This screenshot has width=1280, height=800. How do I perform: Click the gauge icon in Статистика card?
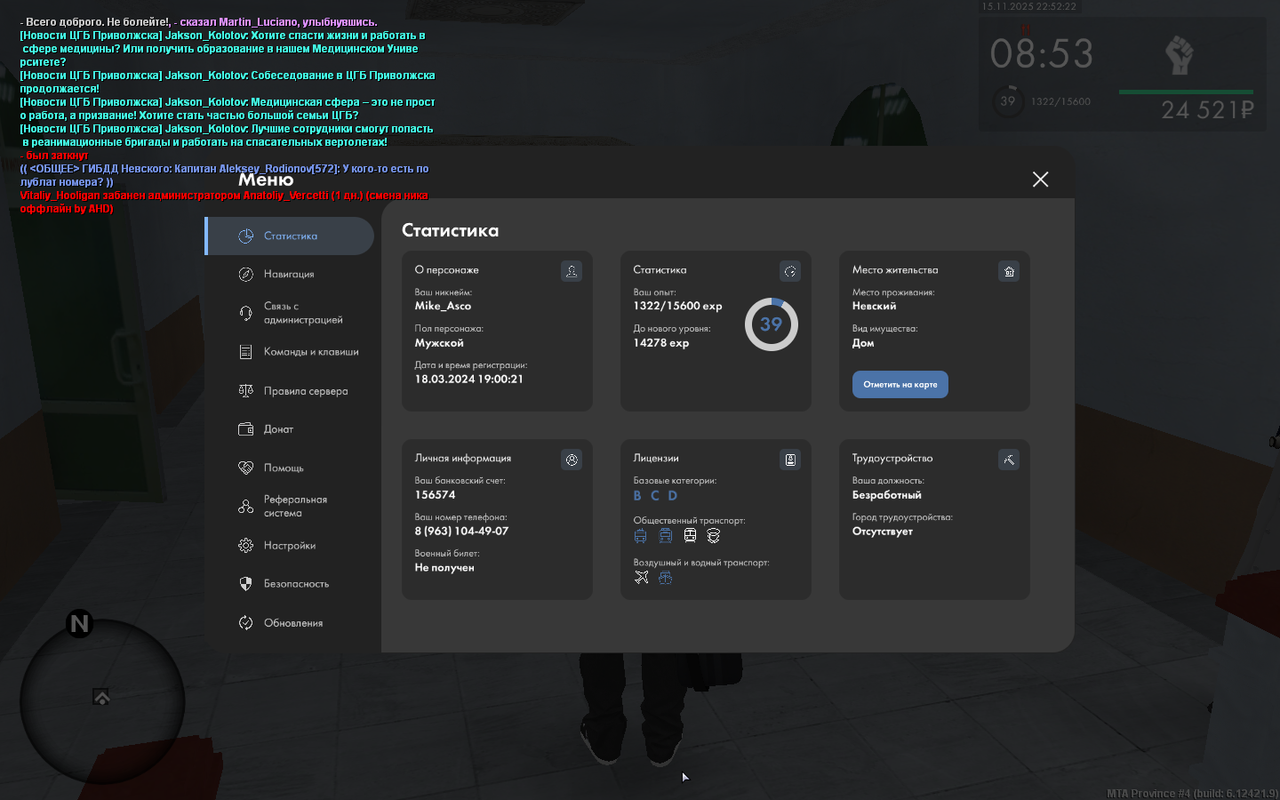(790, 271)
